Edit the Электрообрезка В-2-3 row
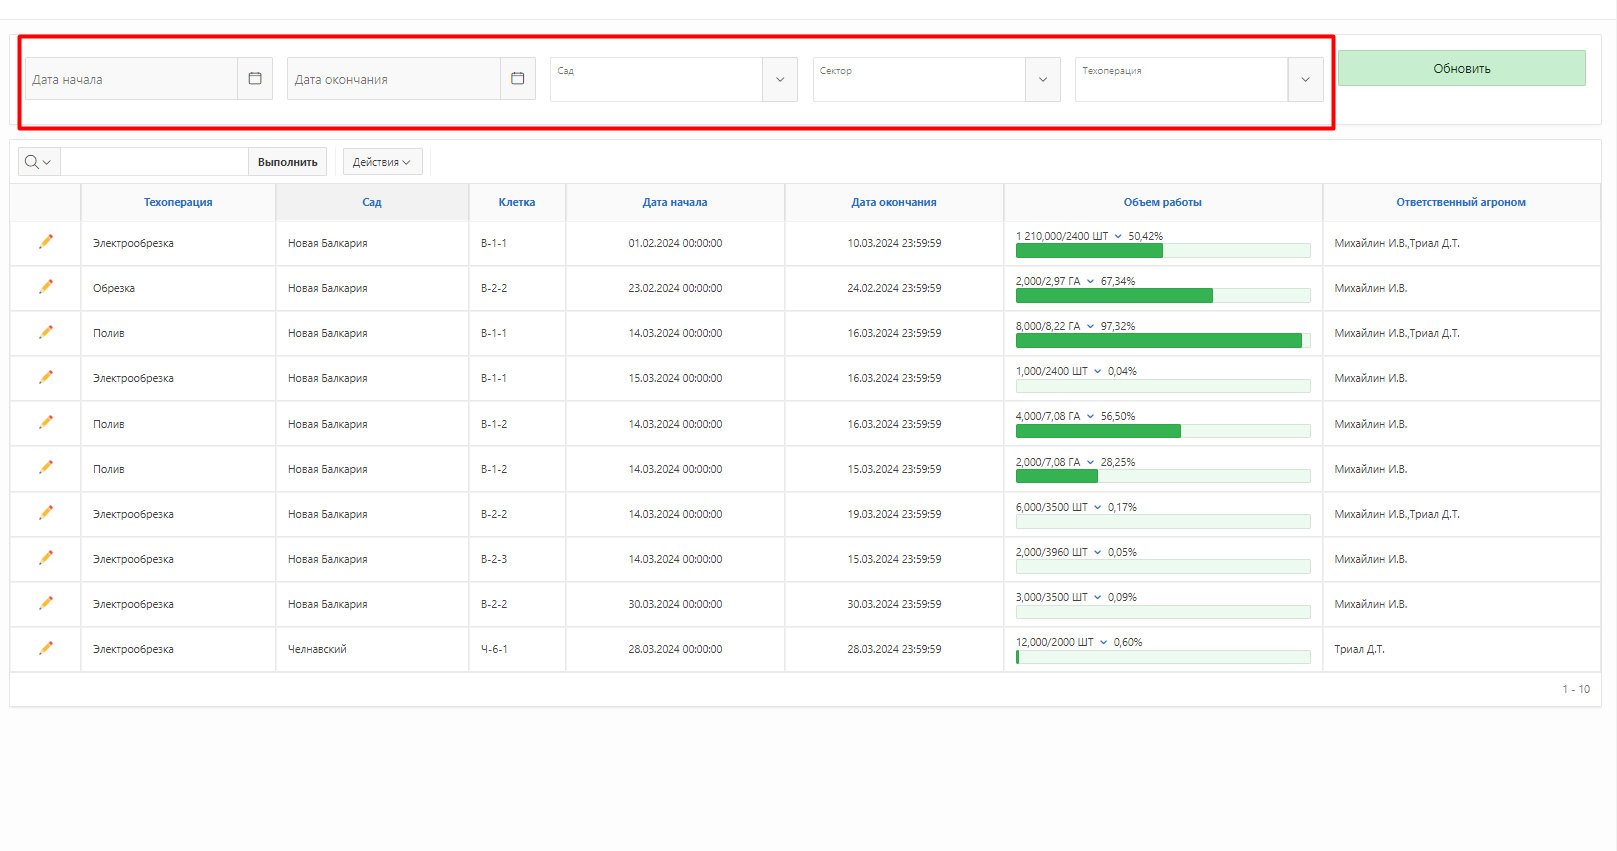1617x851 pixels. click(x=46, y=558)
